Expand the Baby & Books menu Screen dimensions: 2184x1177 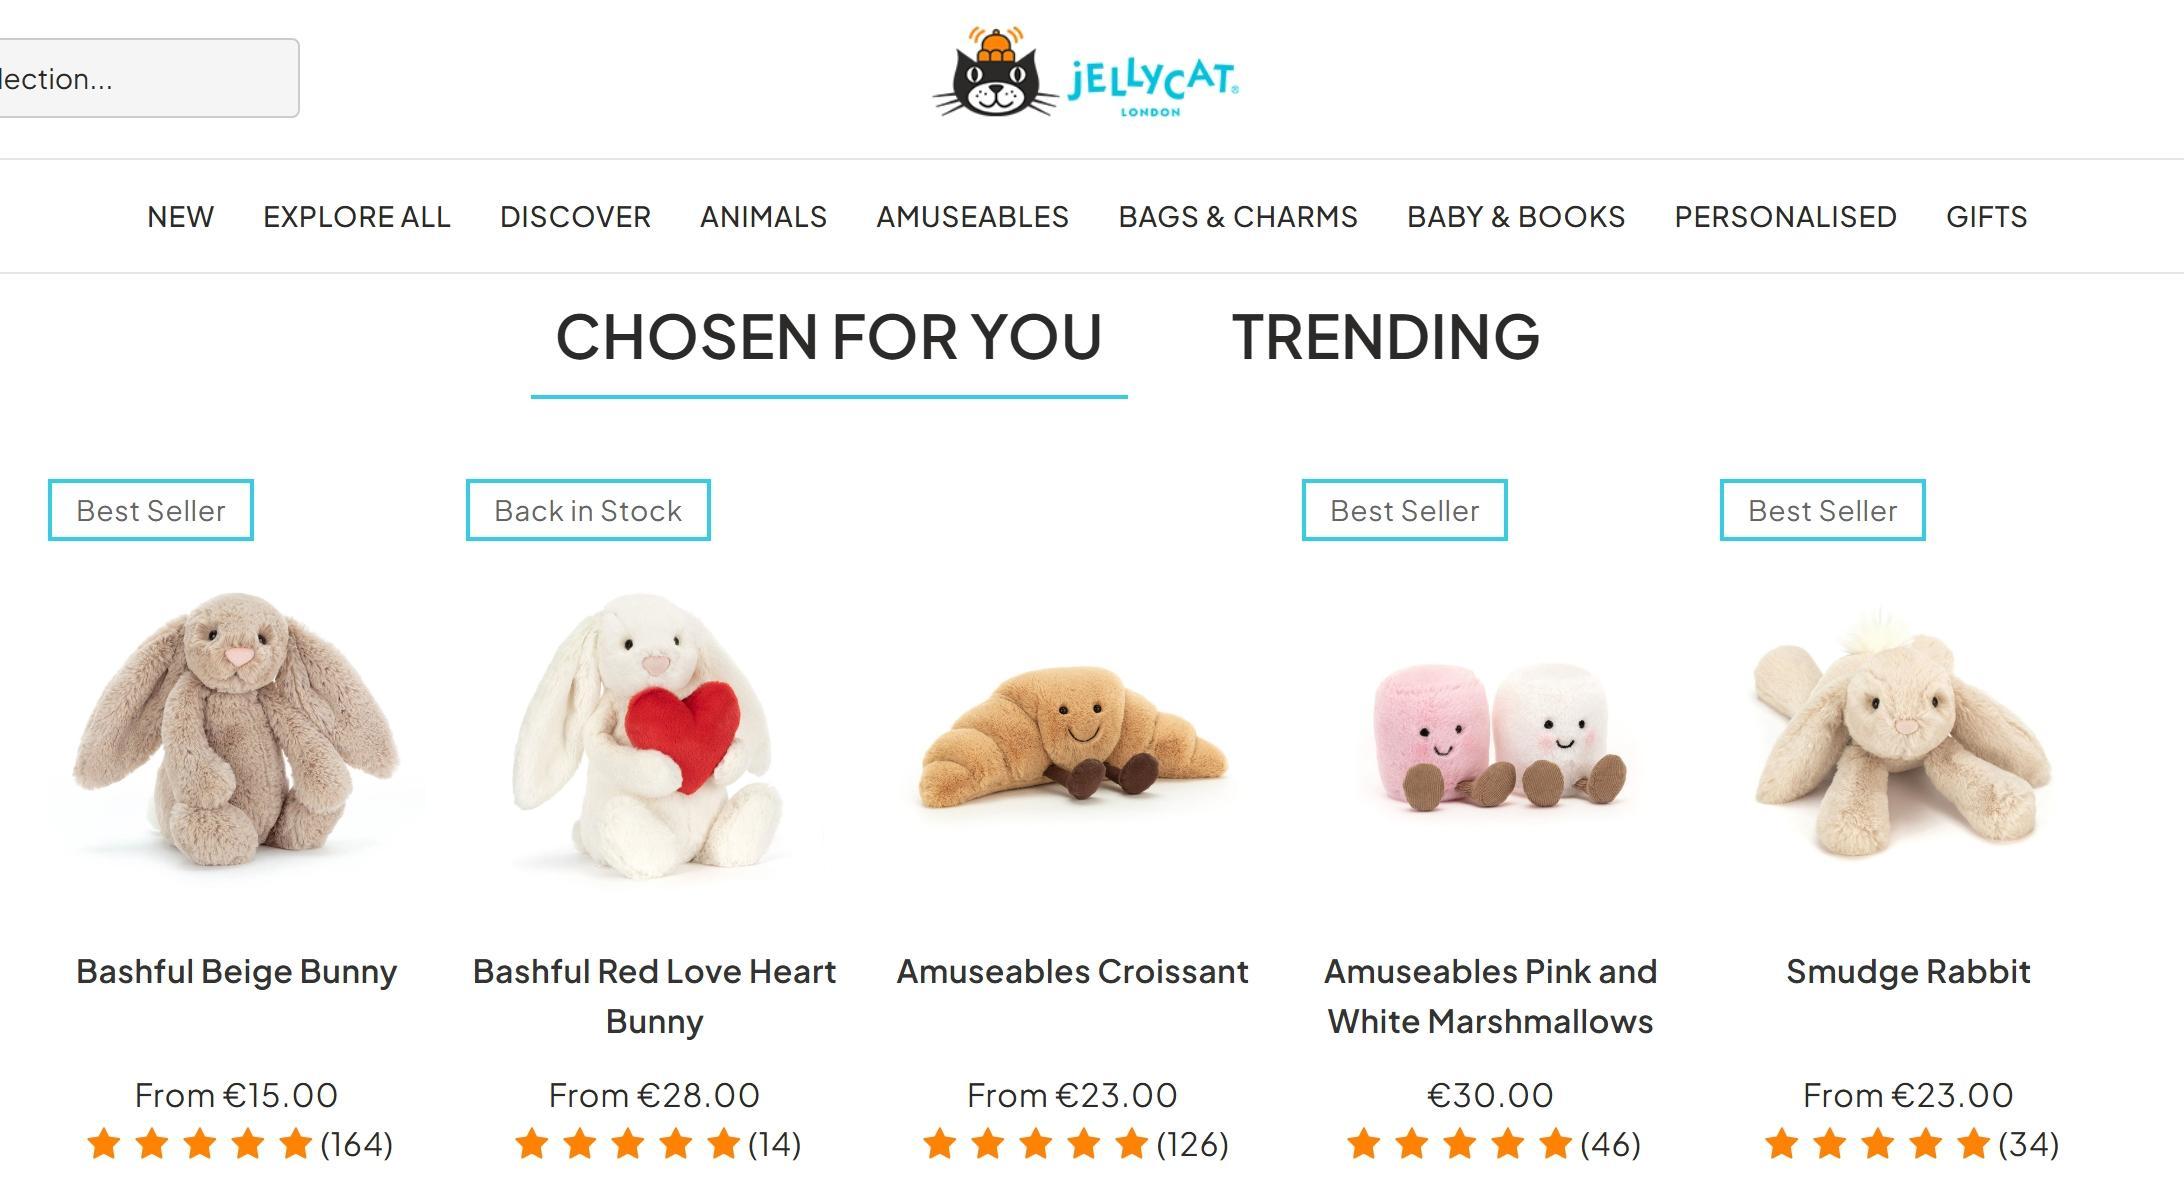coord(1516,217)
